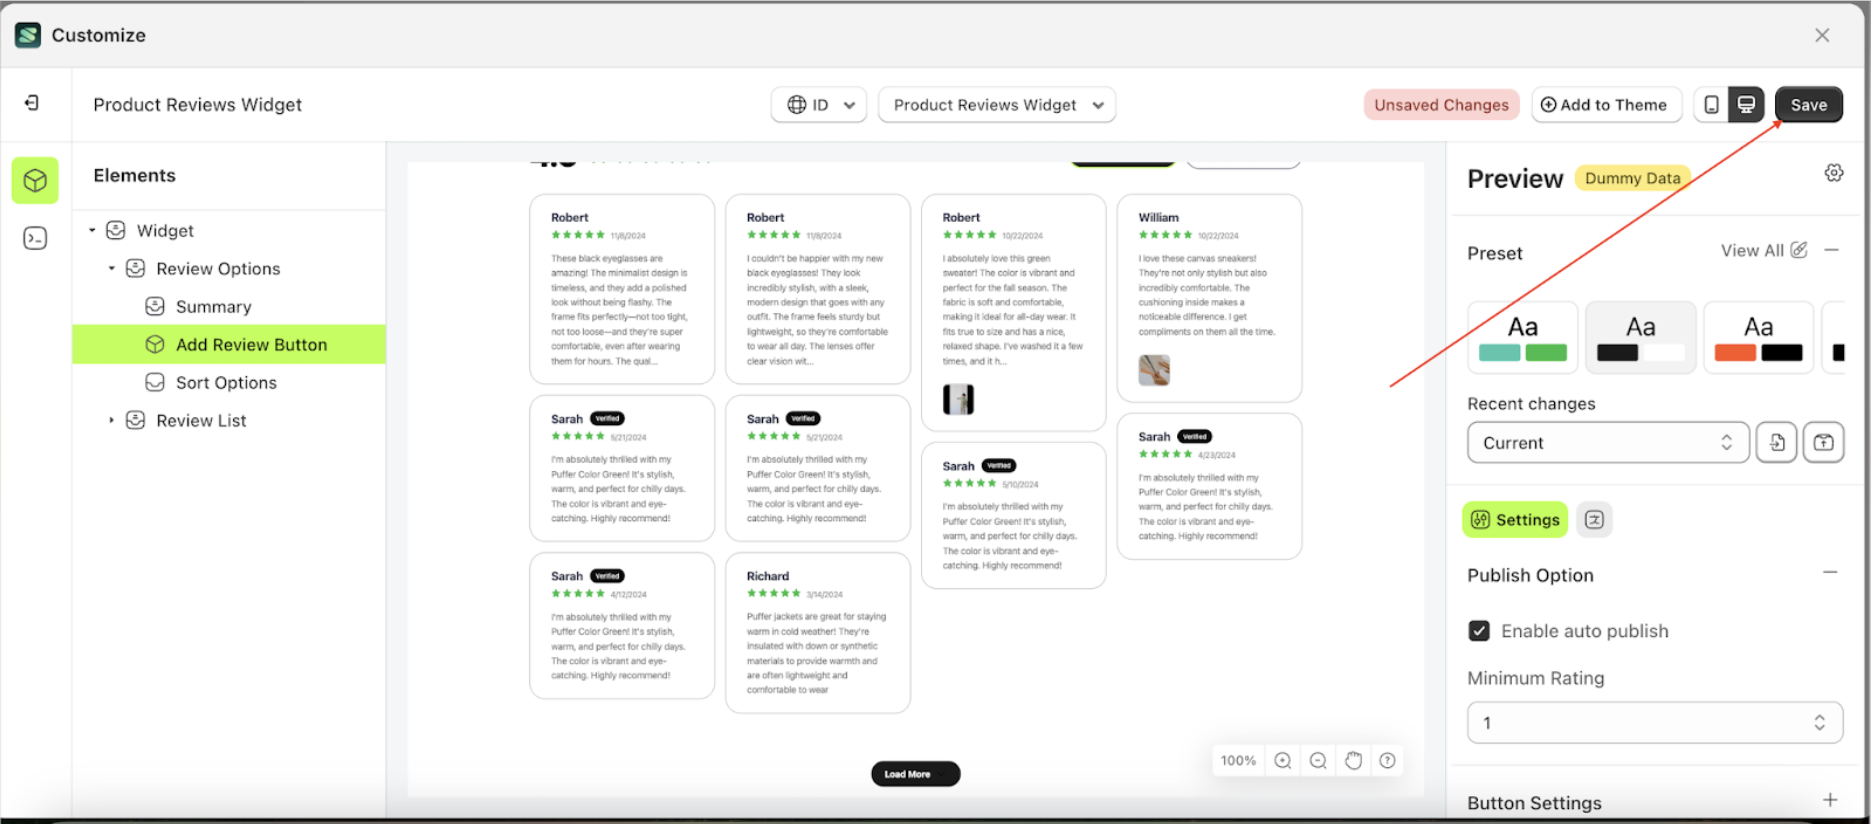The width and height of the screenshot is (1876, 824).
Task: Click the Richard review card
Action: [818, 633]
